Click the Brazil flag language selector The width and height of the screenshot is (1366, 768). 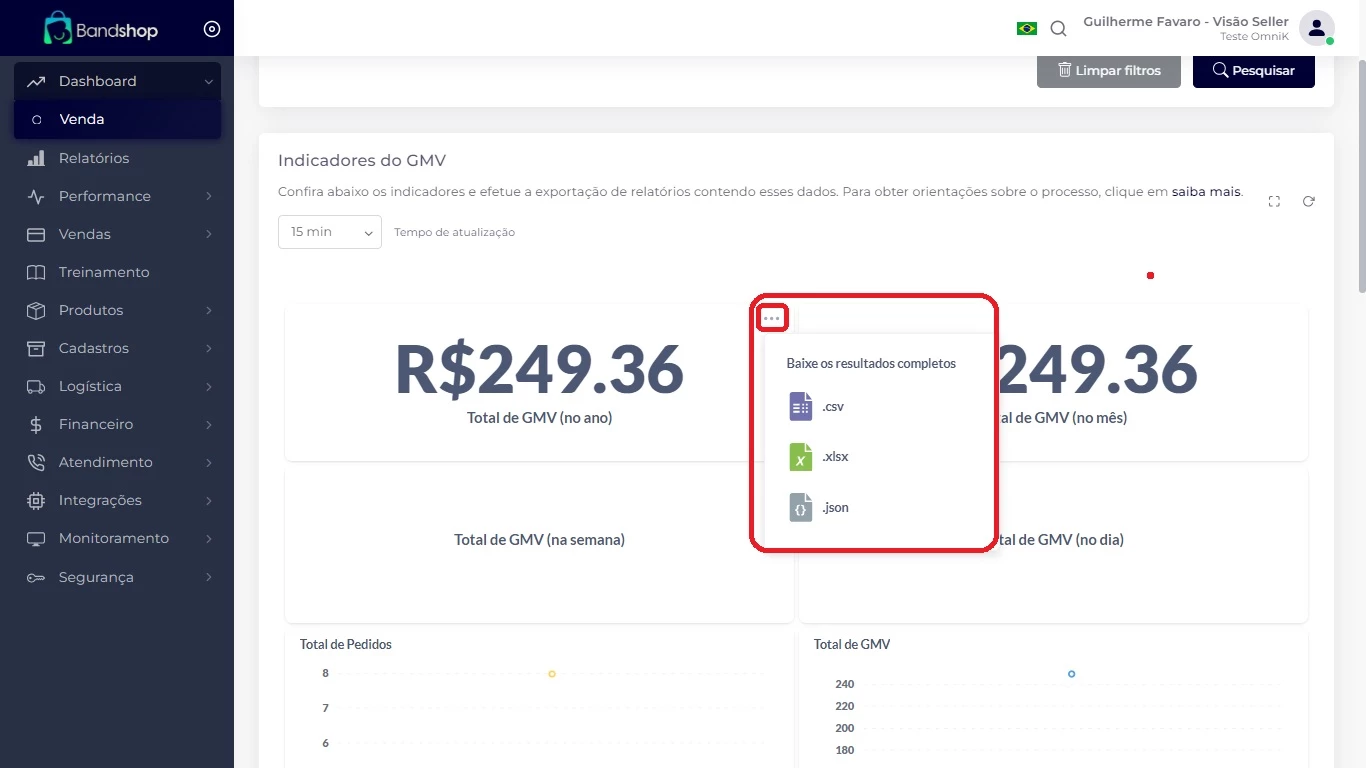tap(1026, 29)
